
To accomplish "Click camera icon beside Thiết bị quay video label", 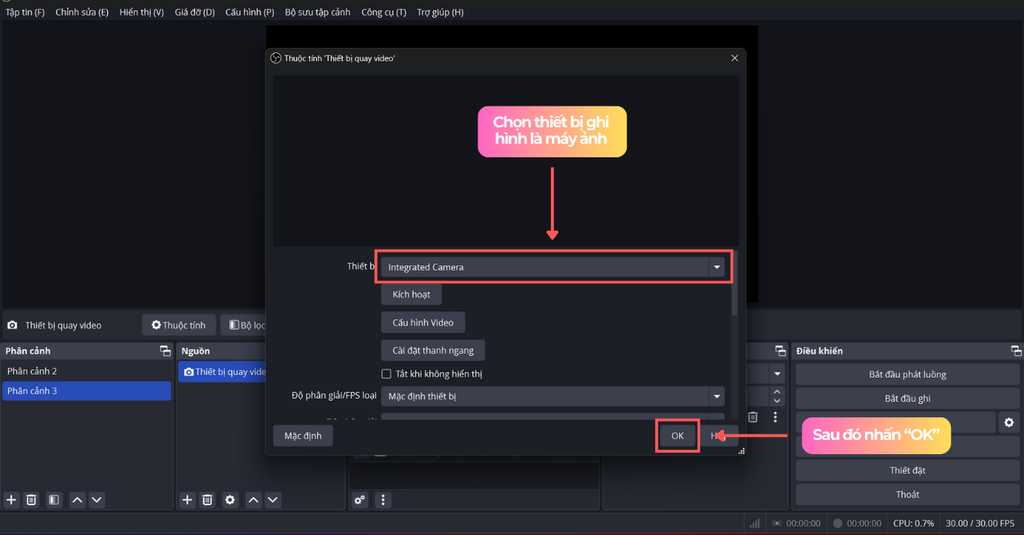I will pyautogui.click(x=12, y=325).
